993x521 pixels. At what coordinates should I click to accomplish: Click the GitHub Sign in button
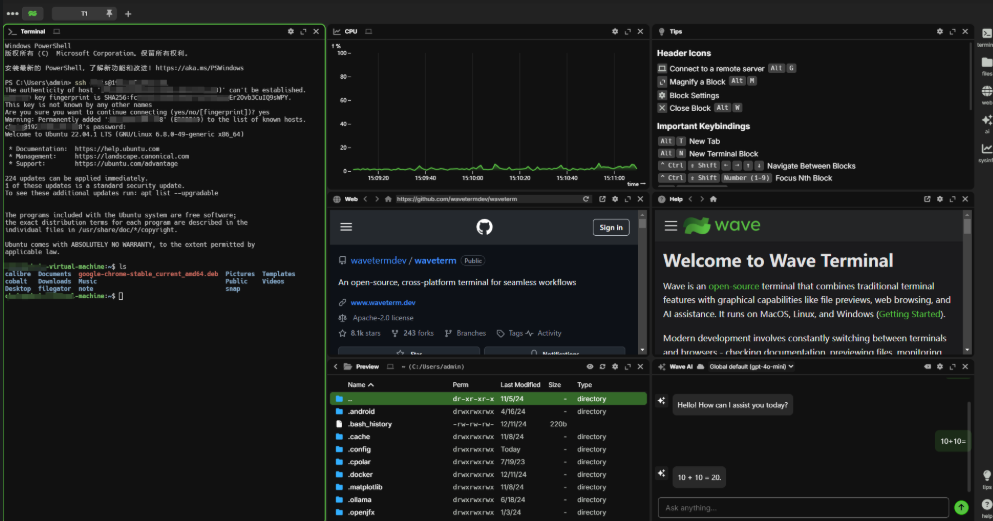point(610,227)
